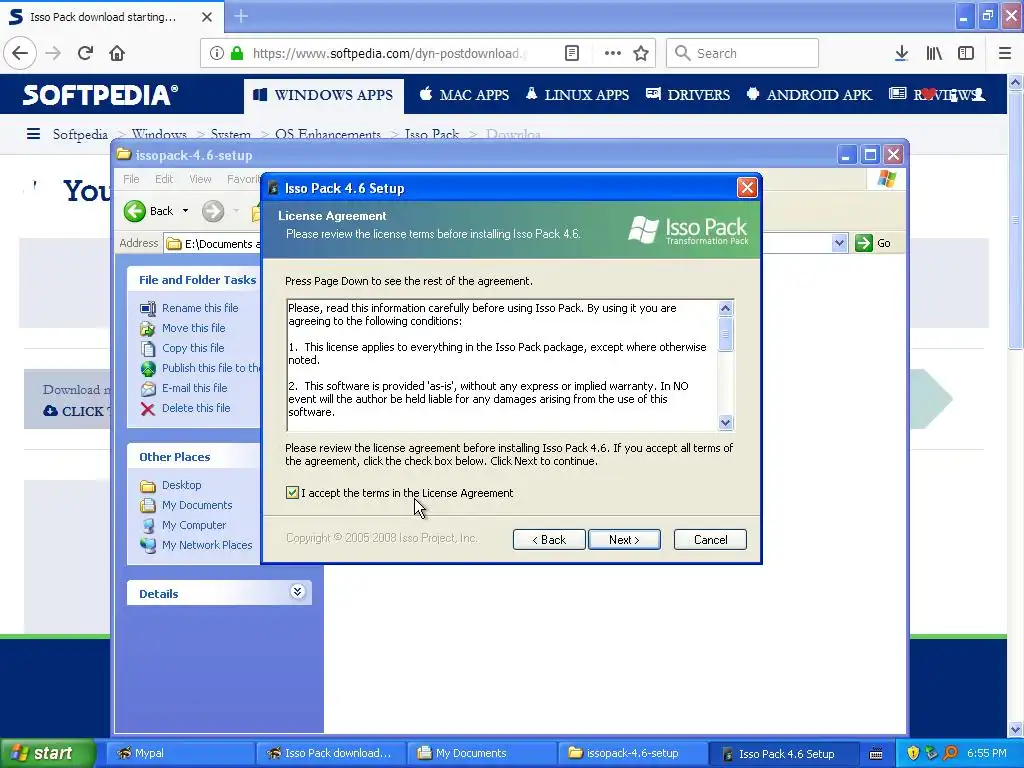Click the magnifier tray icon

(950, 753)
